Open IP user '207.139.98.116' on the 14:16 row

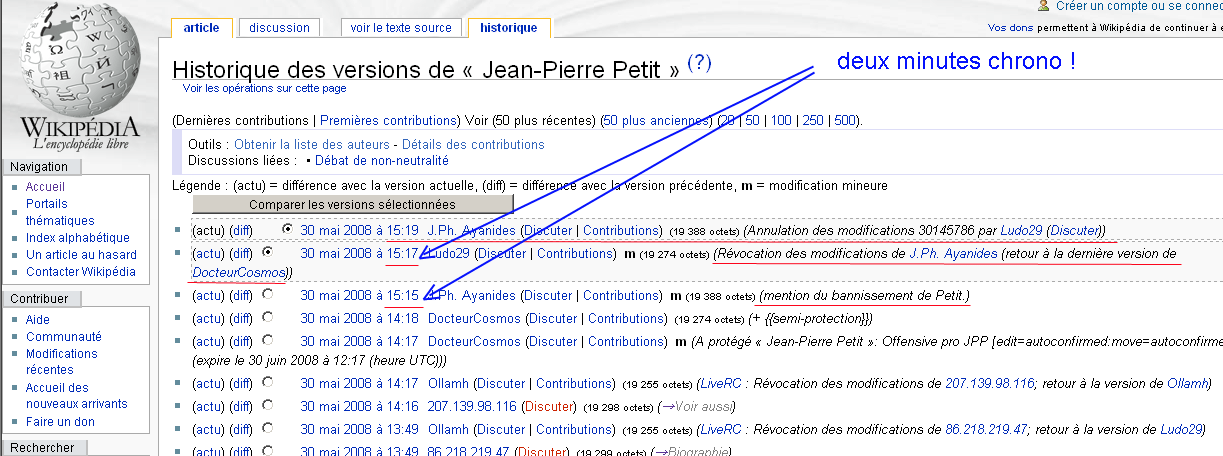tap(472, 406)
